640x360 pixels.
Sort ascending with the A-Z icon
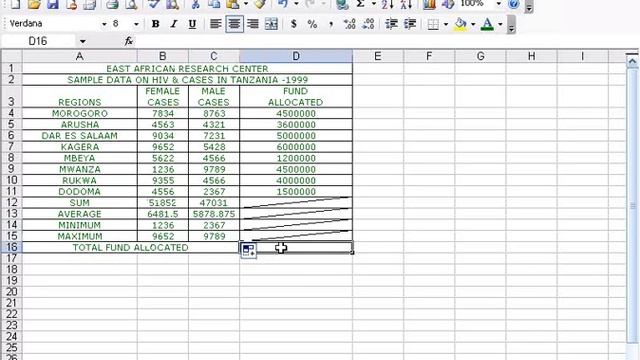(387, 4)
